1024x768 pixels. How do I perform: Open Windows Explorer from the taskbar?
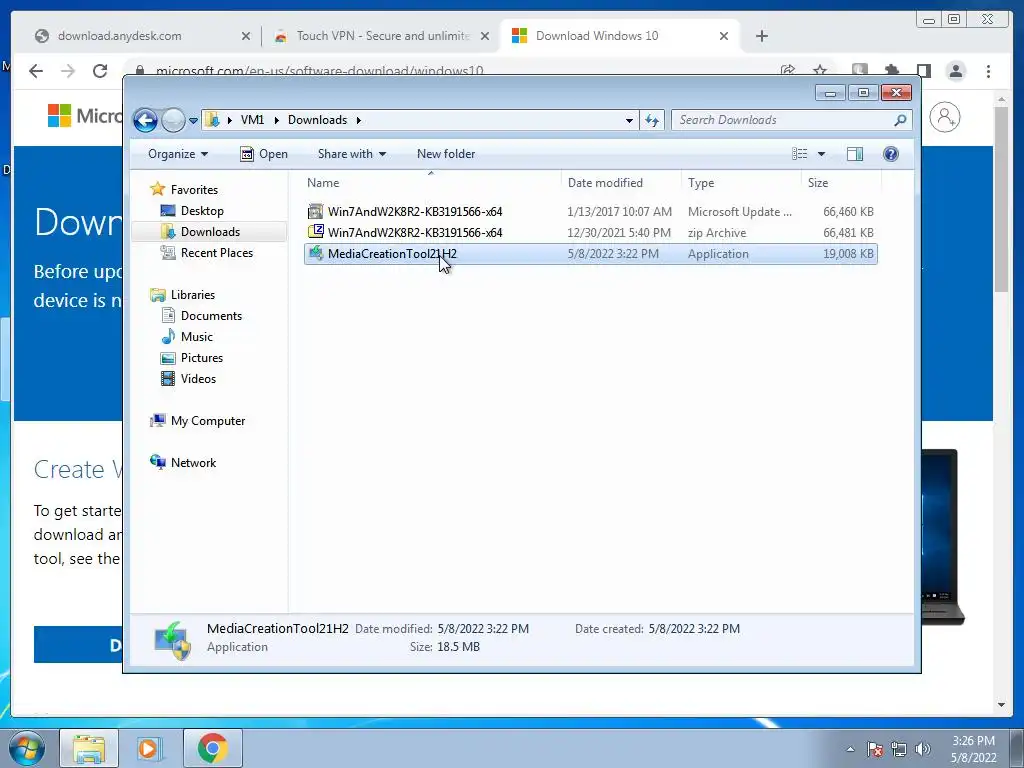89,748
